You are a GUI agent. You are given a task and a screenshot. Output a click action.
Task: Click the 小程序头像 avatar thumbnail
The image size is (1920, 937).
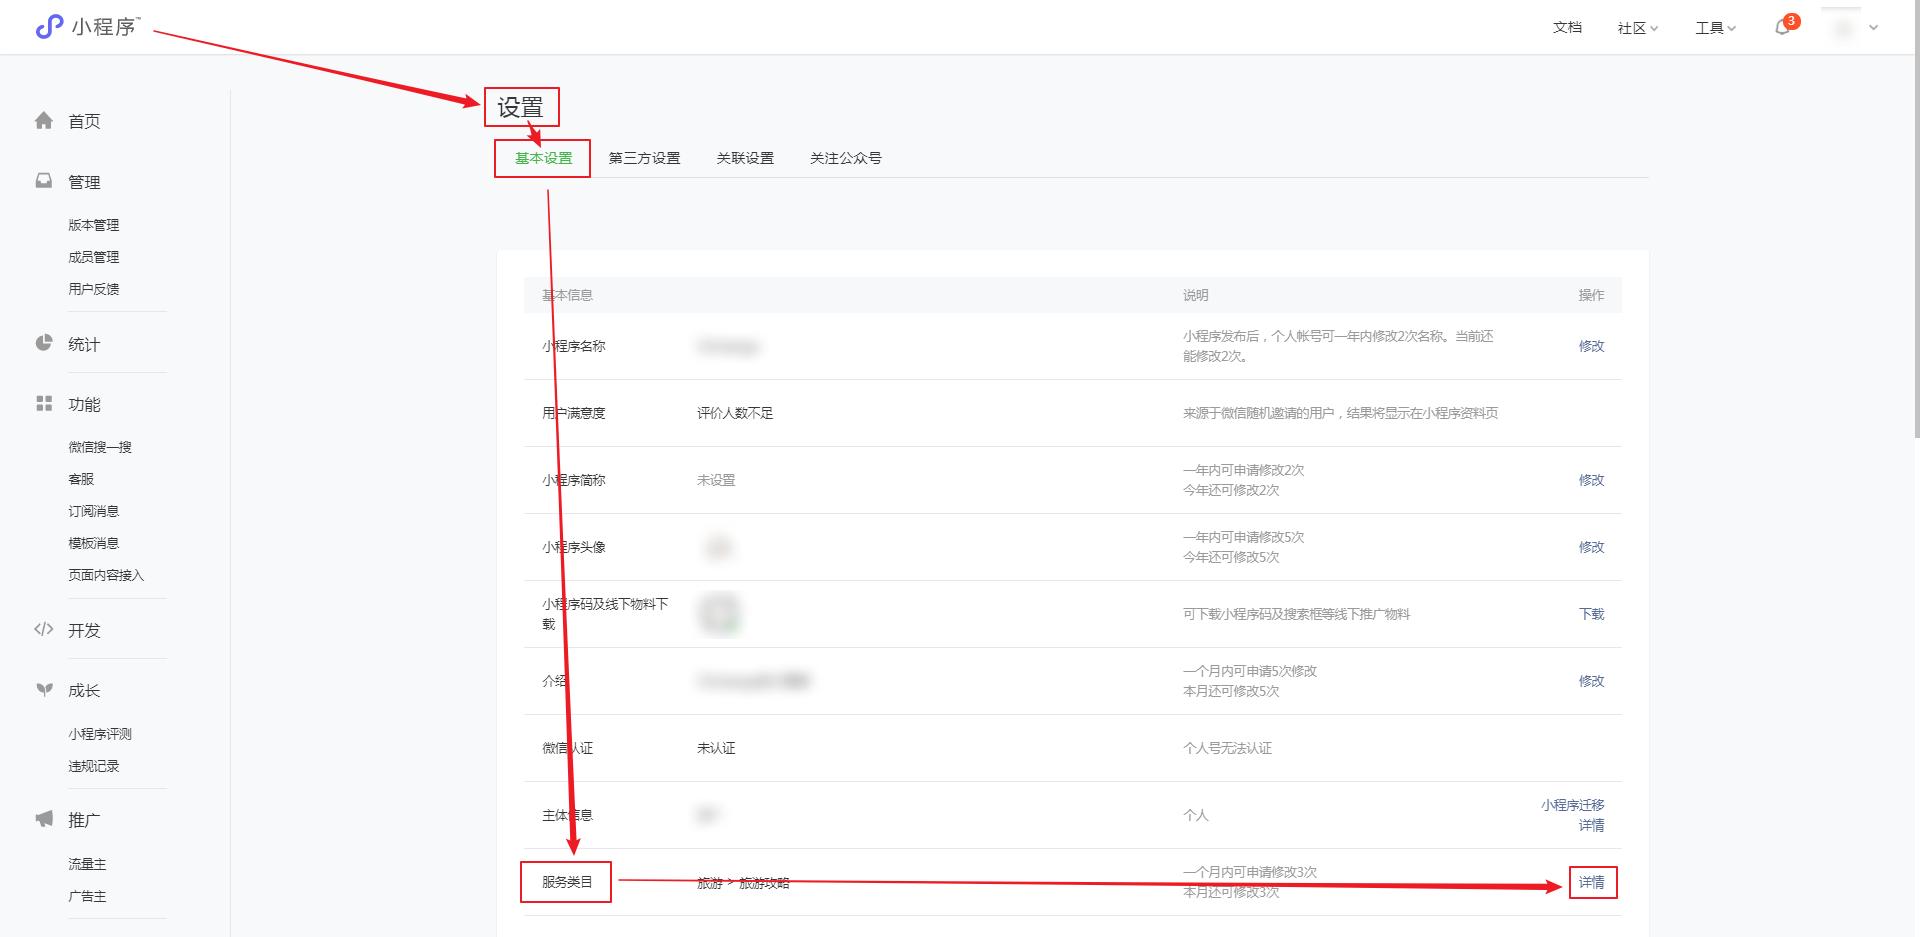coord(717,547)
